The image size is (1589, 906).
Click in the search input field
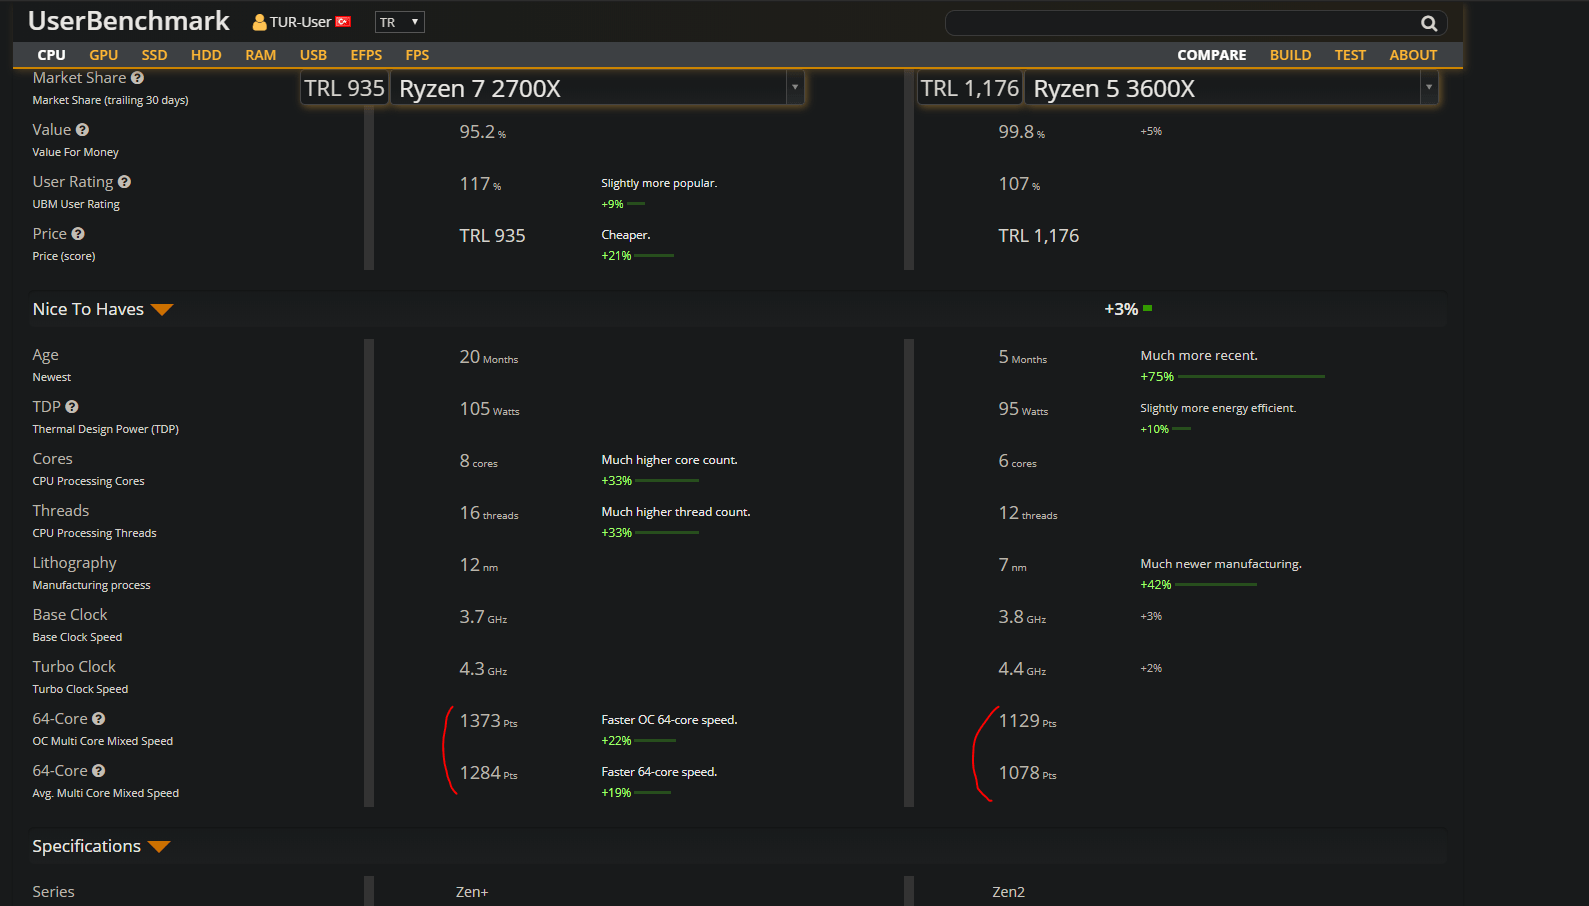click(1180, 23)
